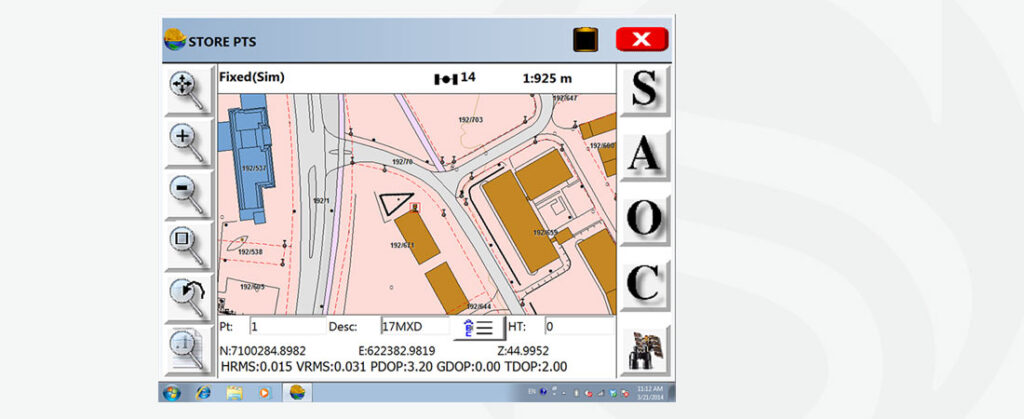
Task: Open the description code list button
Action: click(x=479, y=327)
